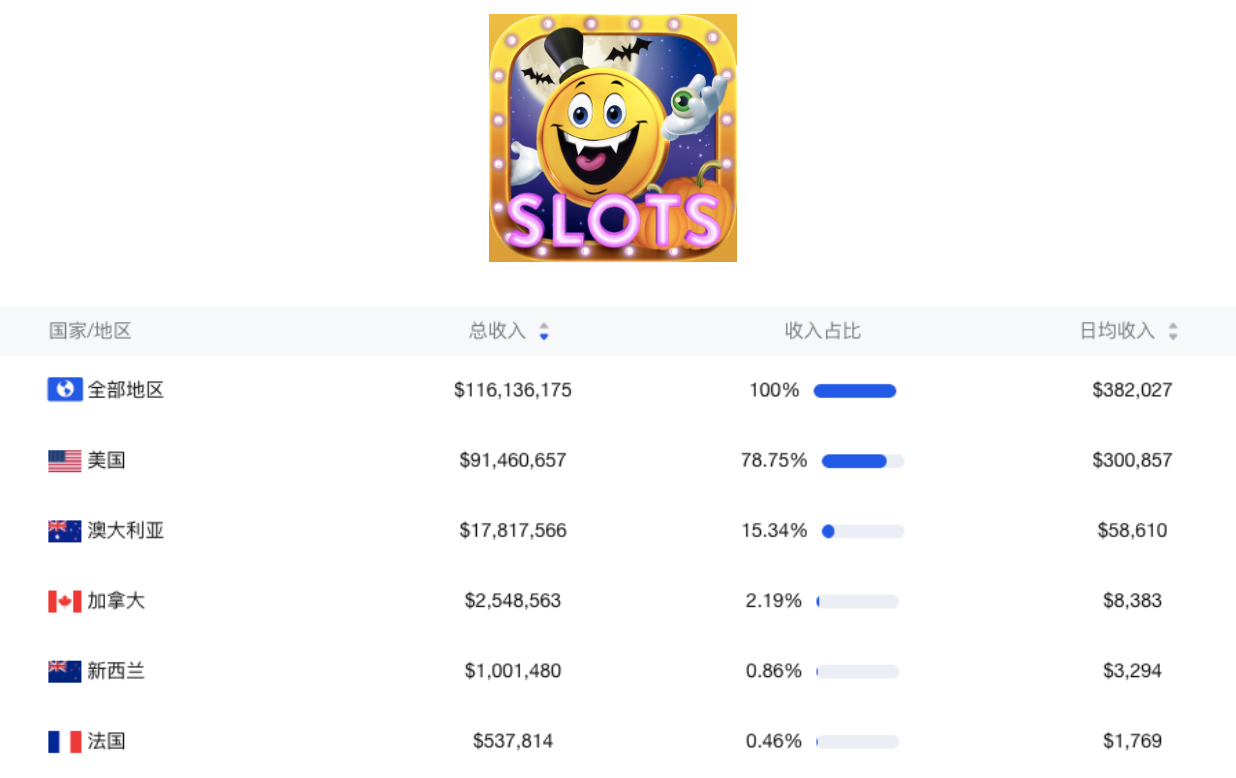Click the United States flag icon
This screenshot has width=1236, height=778.
[65, 461]
